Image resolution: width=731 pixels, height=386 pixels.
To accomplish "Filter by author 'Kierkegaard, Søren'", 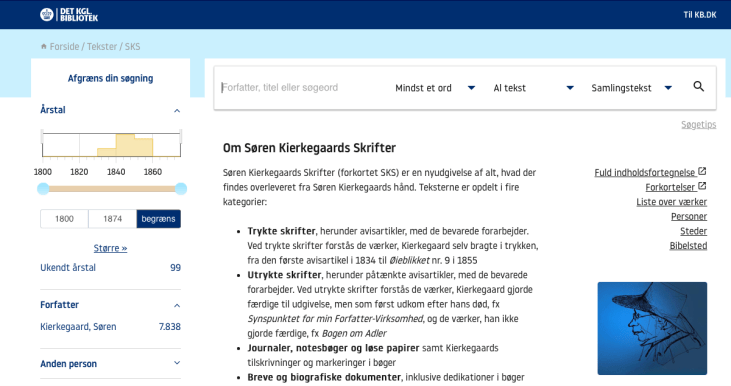I will pos(78,327).
